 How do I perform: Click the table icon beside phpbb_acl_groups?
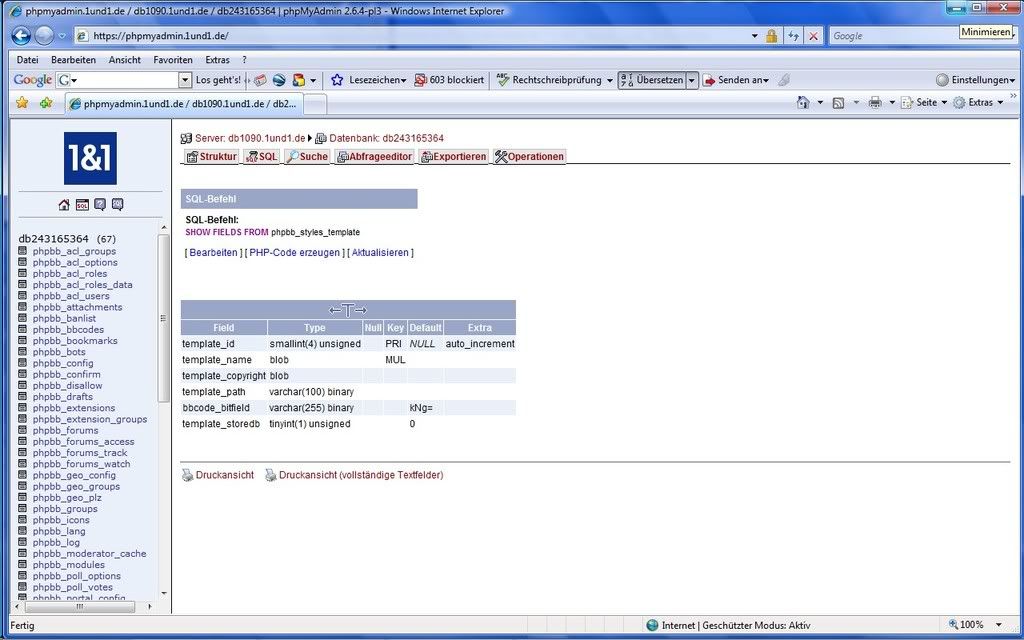[22, 251]
